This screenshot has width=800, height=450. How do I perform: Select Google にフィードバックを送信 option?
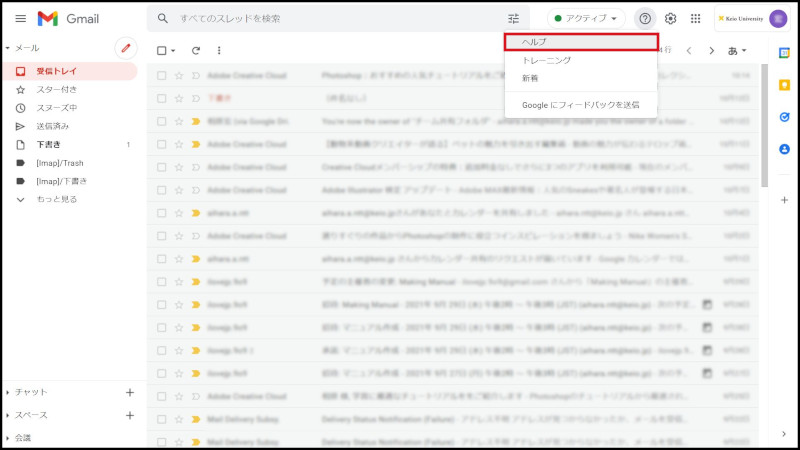(573, 104)
